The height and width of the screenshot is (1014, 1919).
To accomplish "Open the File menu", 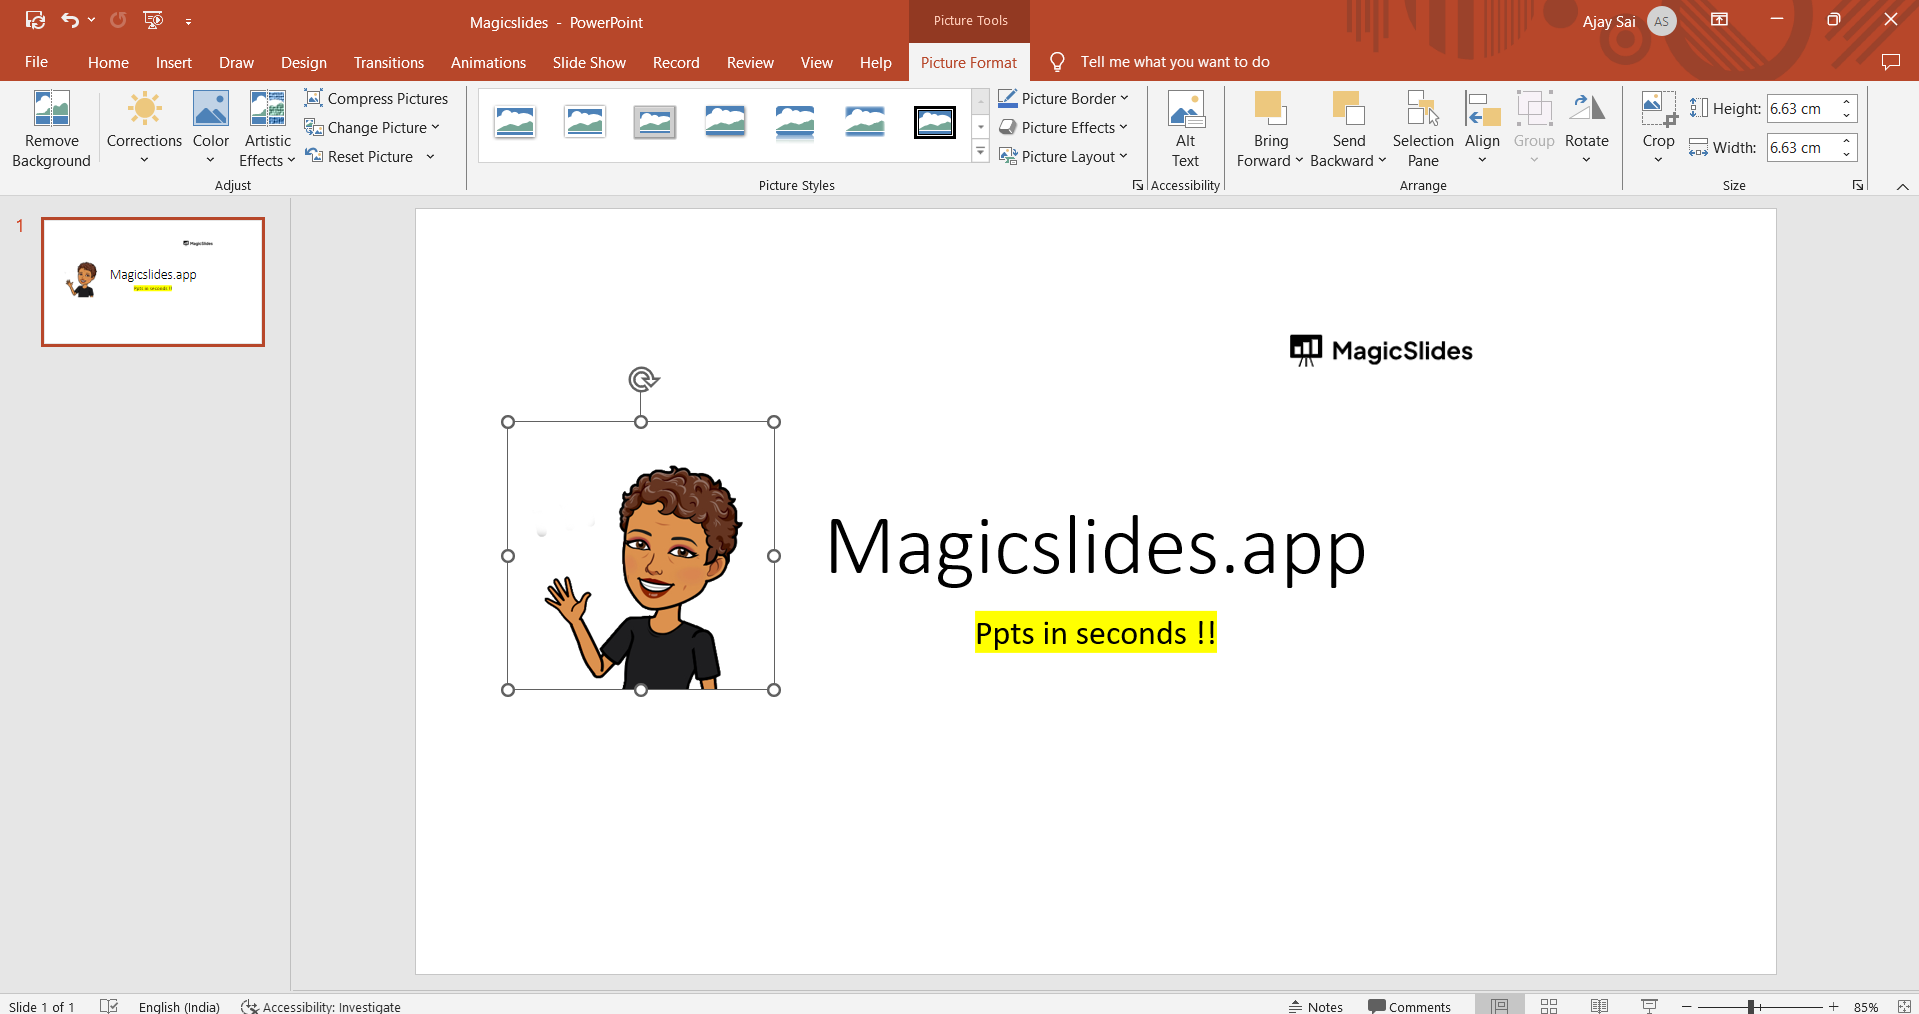I will [36, 62].
